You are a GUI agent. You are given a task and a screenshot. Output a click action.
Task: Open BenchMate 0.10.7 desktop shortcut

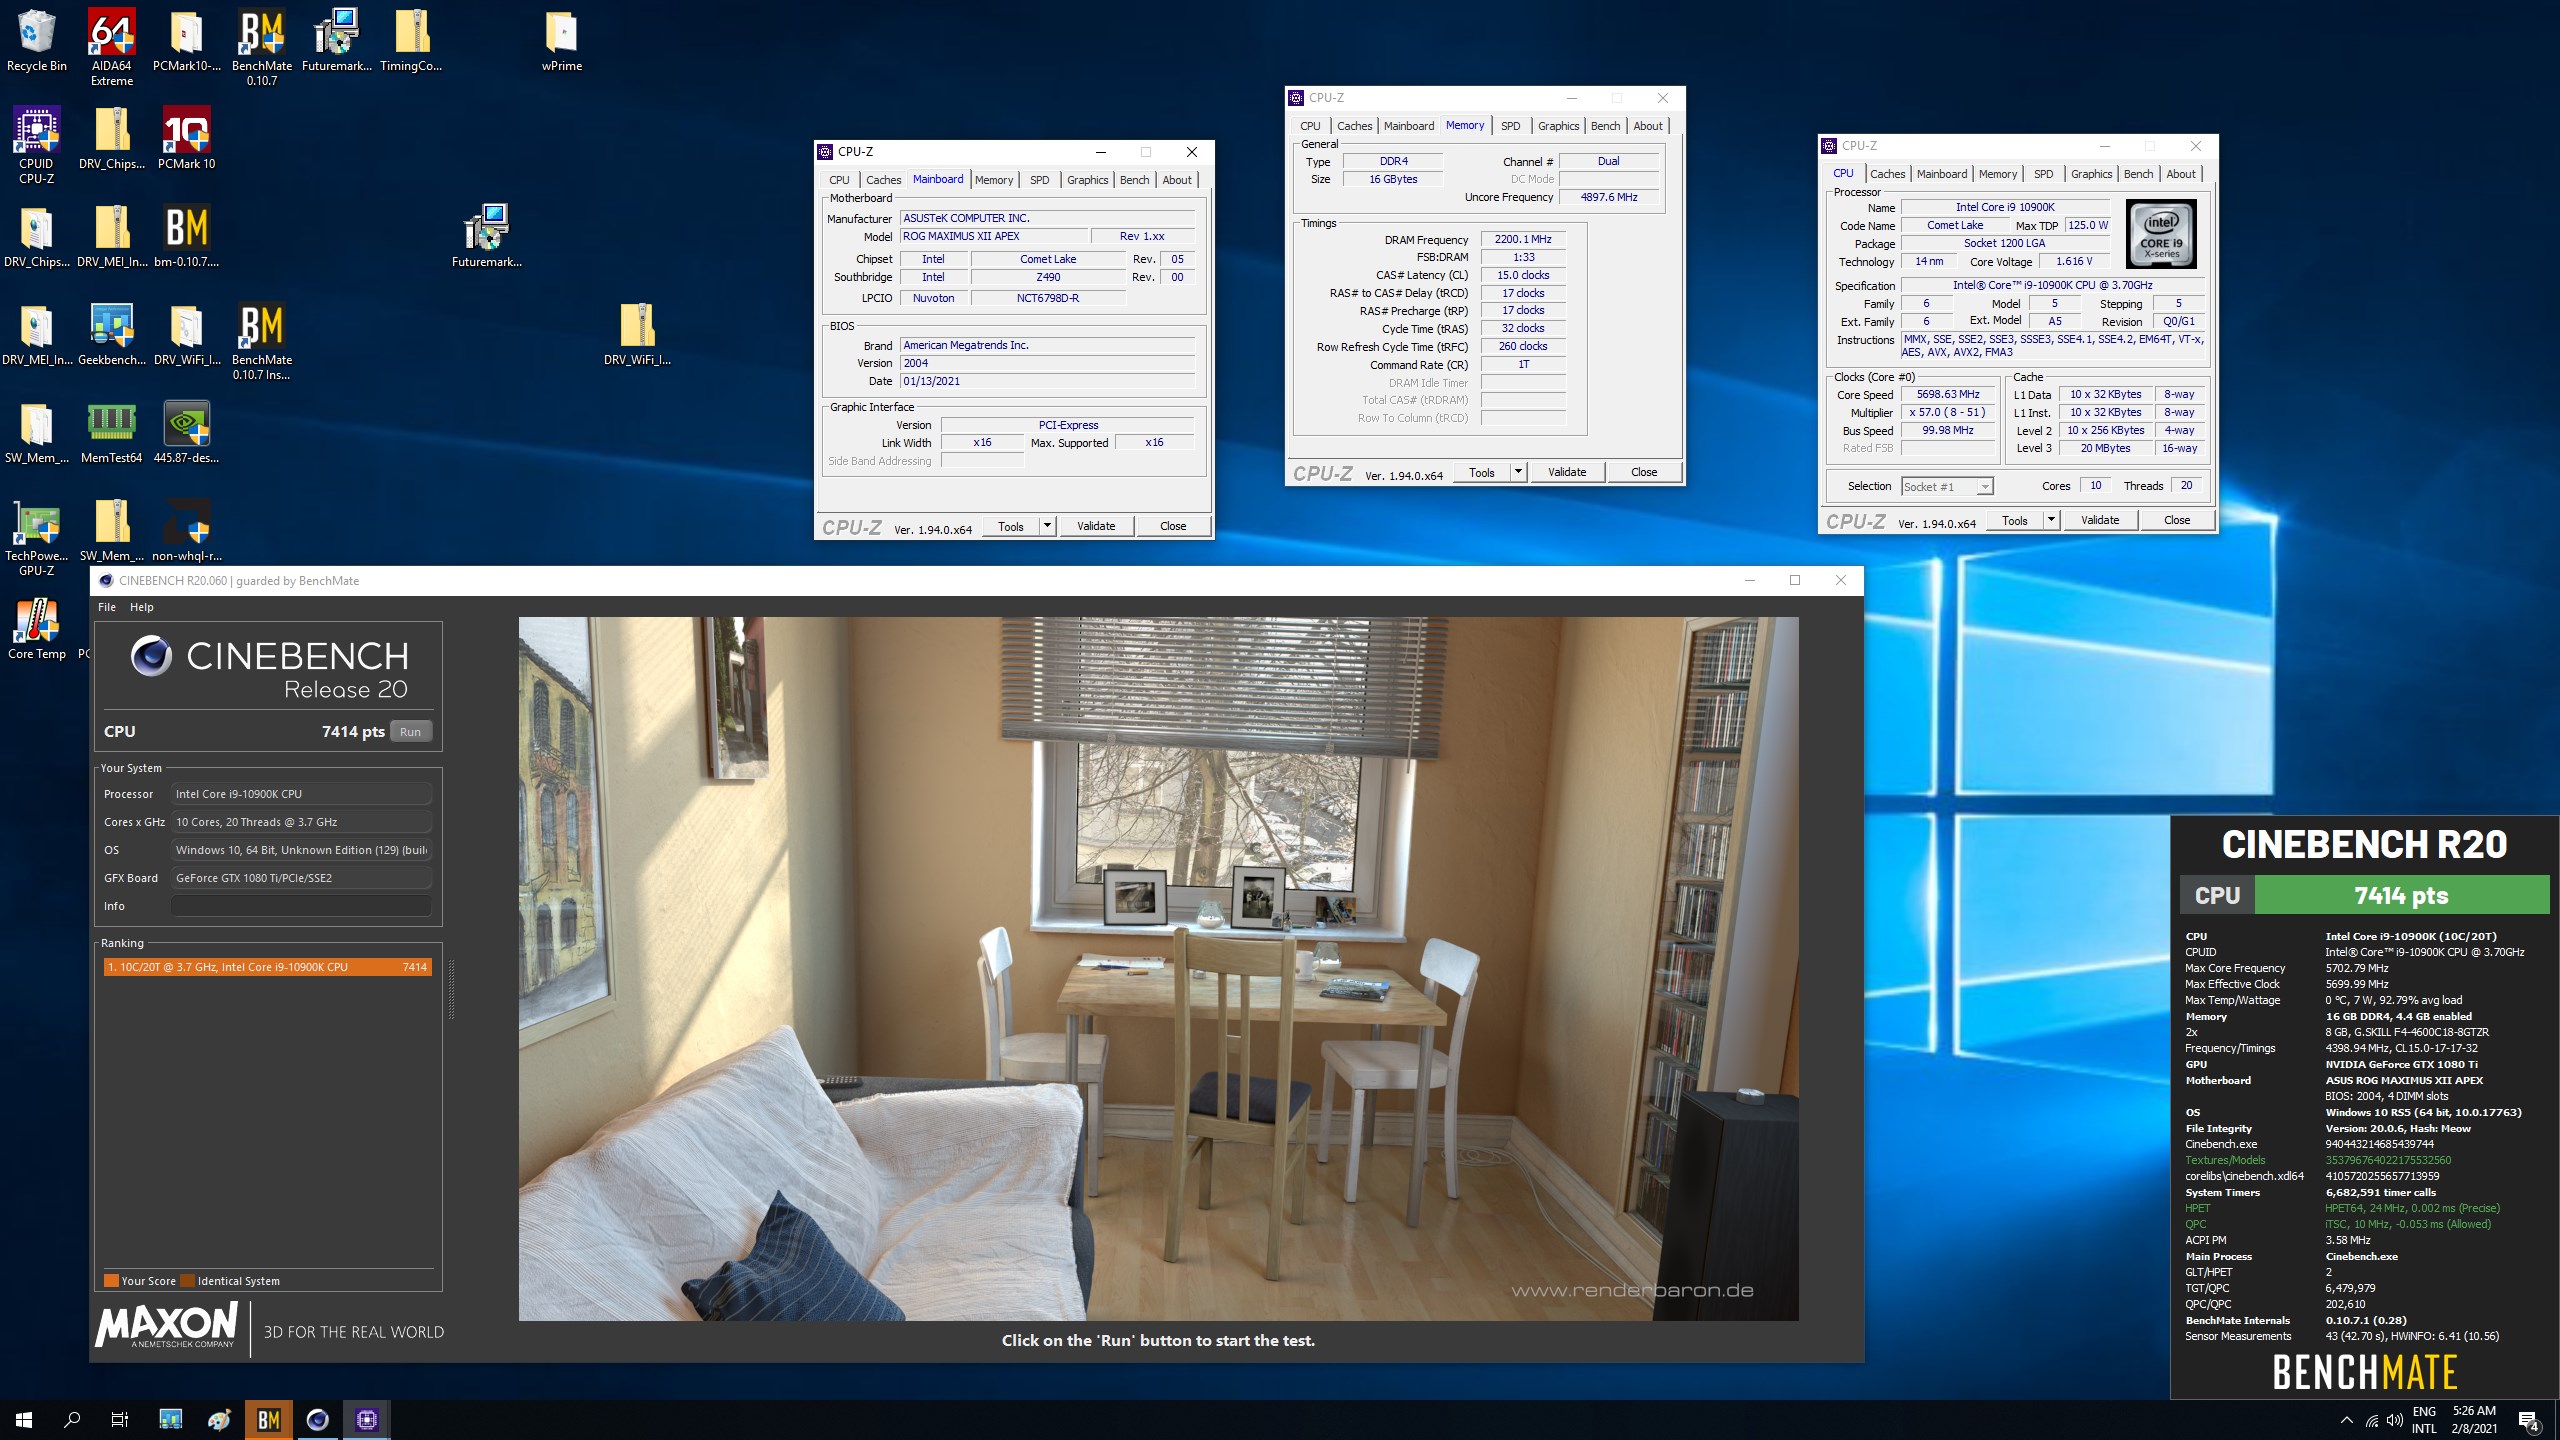click(x=262, y=48)
